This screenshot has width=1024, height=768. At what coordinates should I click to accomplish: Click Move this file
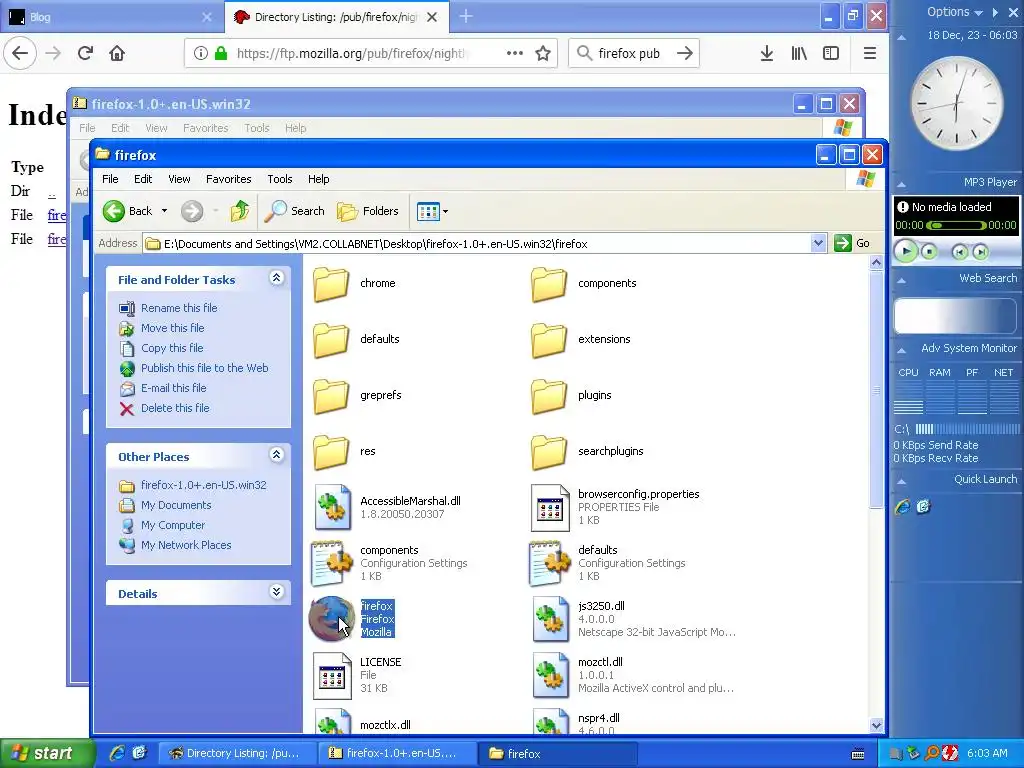click(172, 328)
